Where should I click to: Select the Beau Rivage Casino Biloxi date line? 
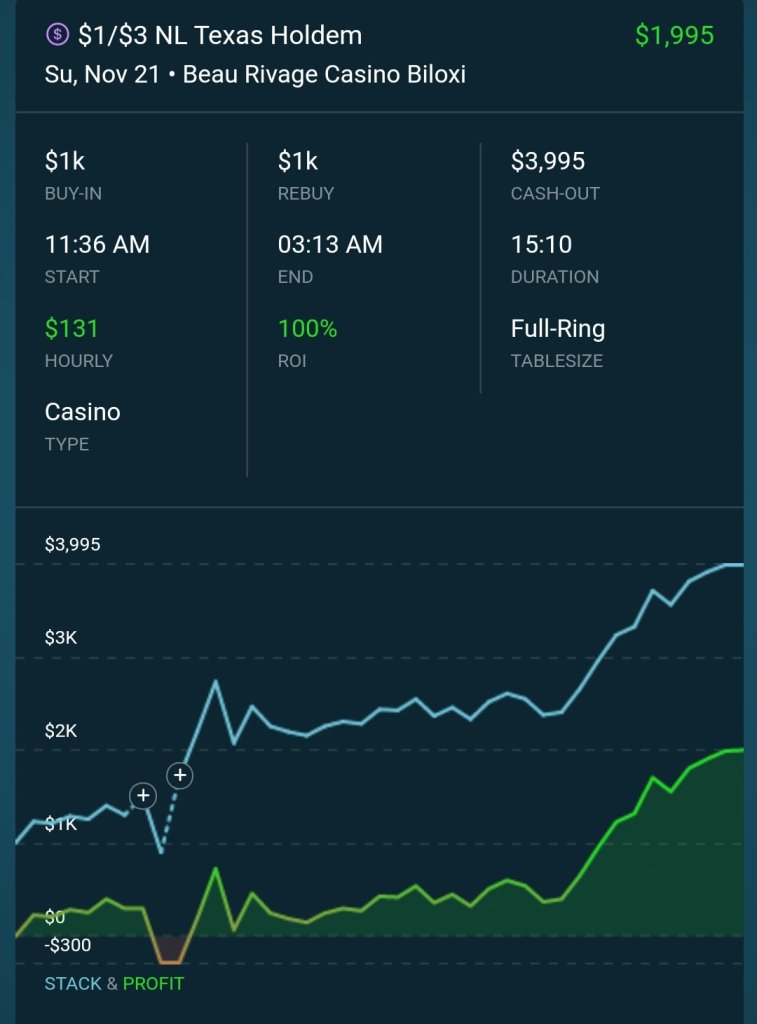(x=255, y=75)
